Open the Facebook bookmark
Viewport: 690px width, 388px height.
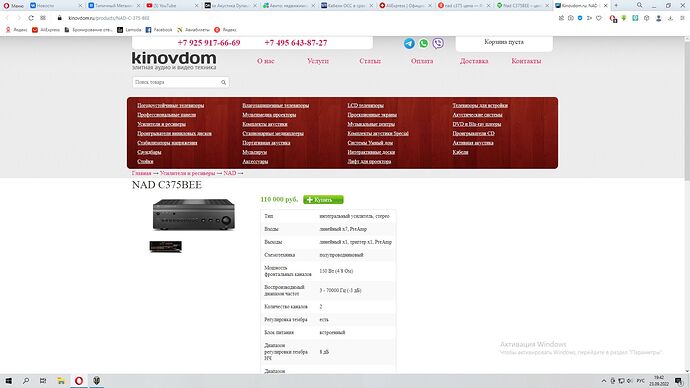click(x=159, y=30)
